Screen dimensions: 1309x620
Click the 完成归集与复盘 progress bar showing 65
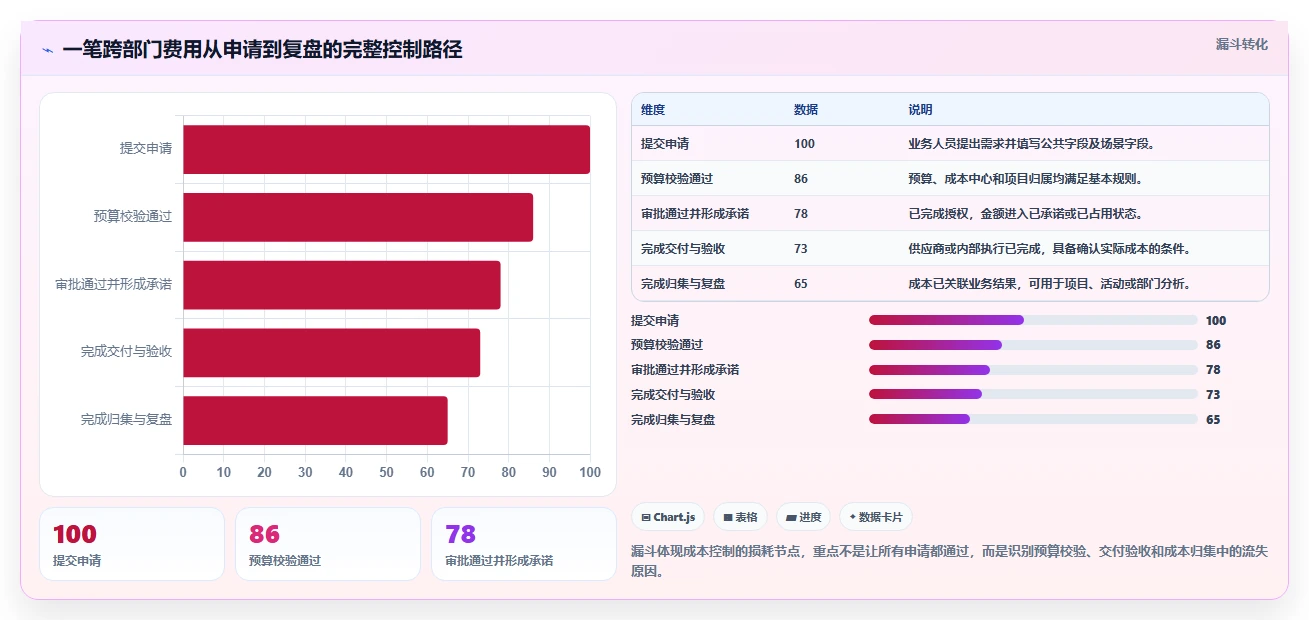tap(1033, 419)
